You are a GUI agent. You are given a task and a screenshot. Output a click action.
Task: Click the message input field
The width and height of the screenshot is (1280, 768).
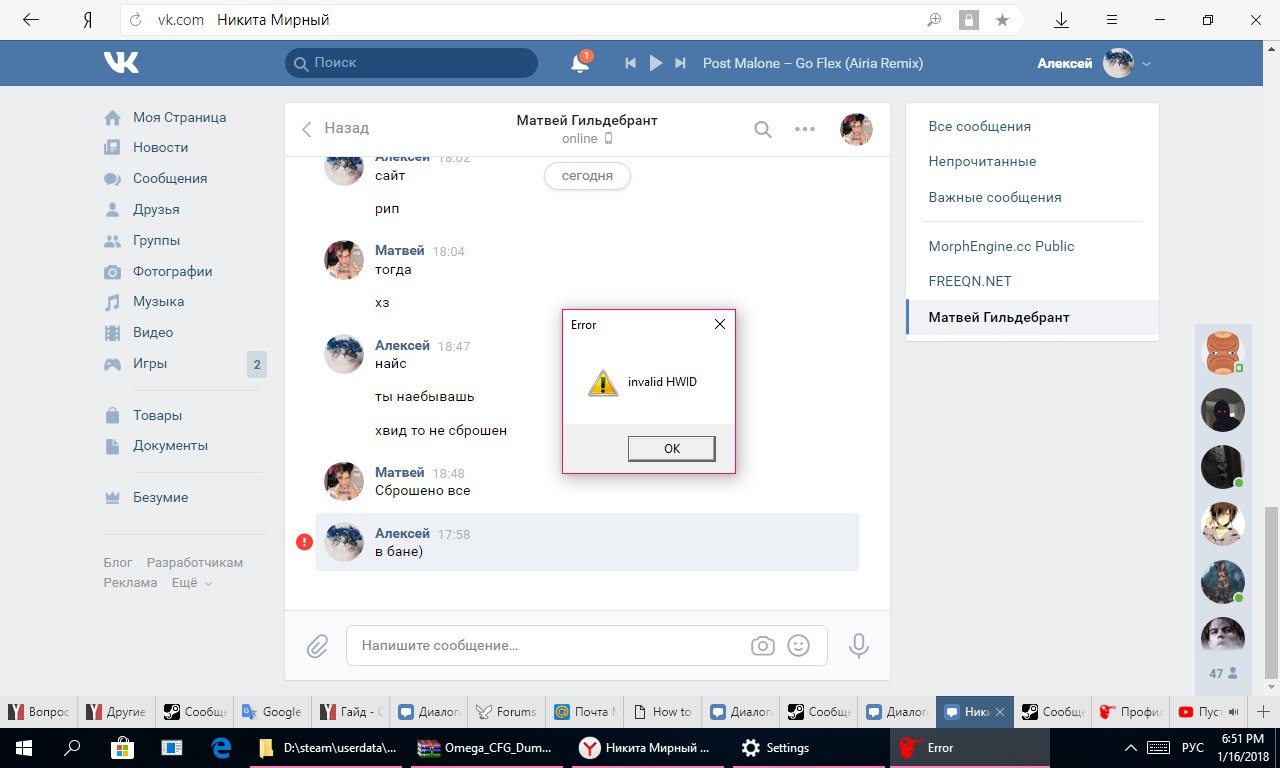pyautogui.click(x=550, y=646)
